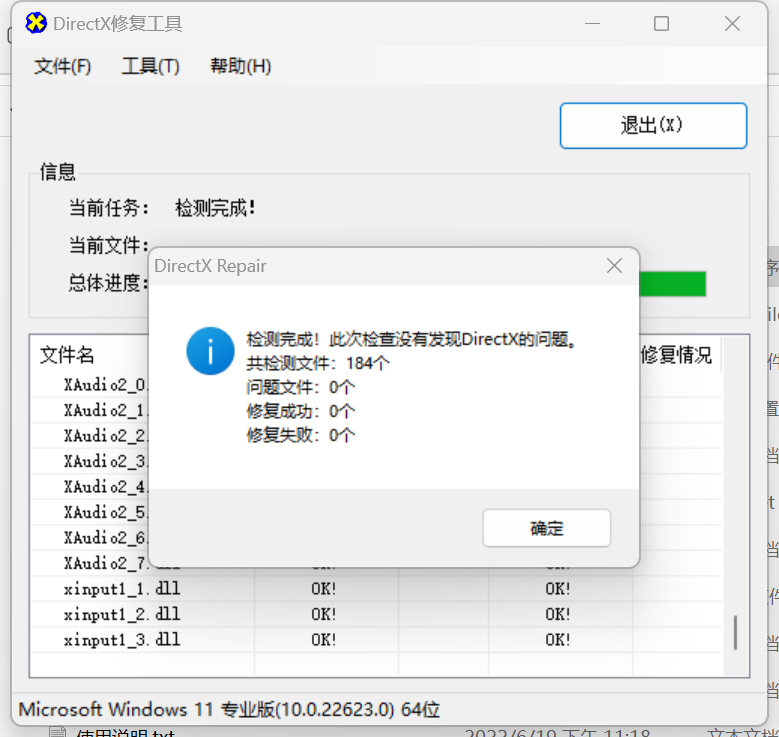Click the Windows 11 version status bar text

(x=229, y=709)
